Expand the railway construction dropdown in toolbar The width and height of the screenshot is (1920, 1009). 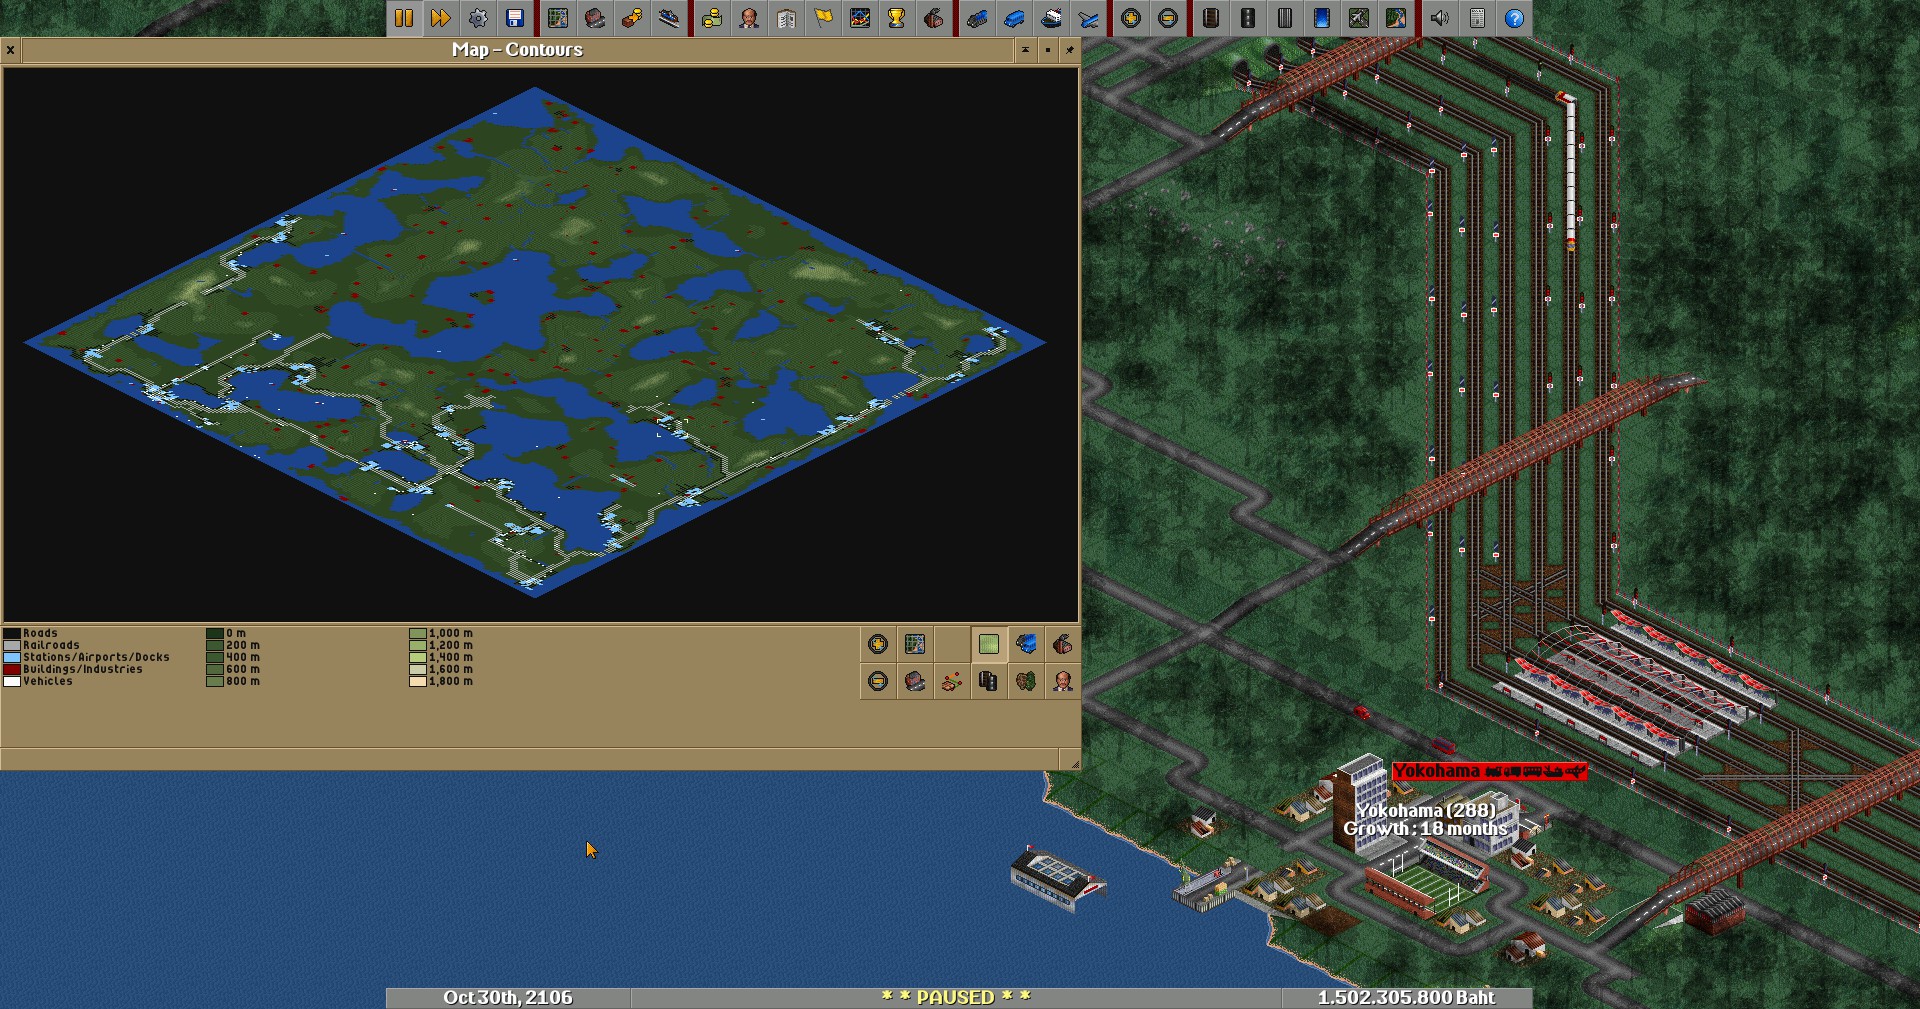[x=1211, y=18]
